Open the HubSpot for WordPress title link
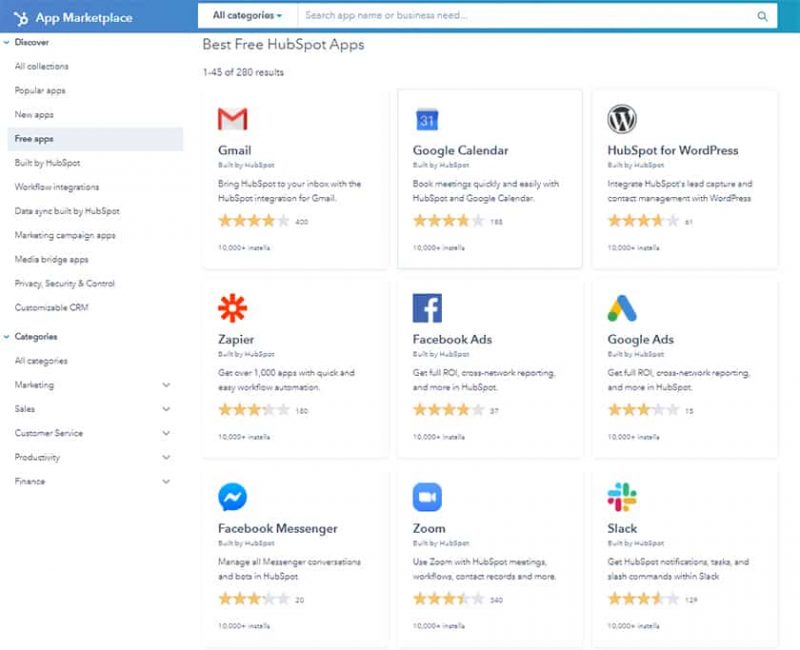The image size is (800, 650). 672,150
